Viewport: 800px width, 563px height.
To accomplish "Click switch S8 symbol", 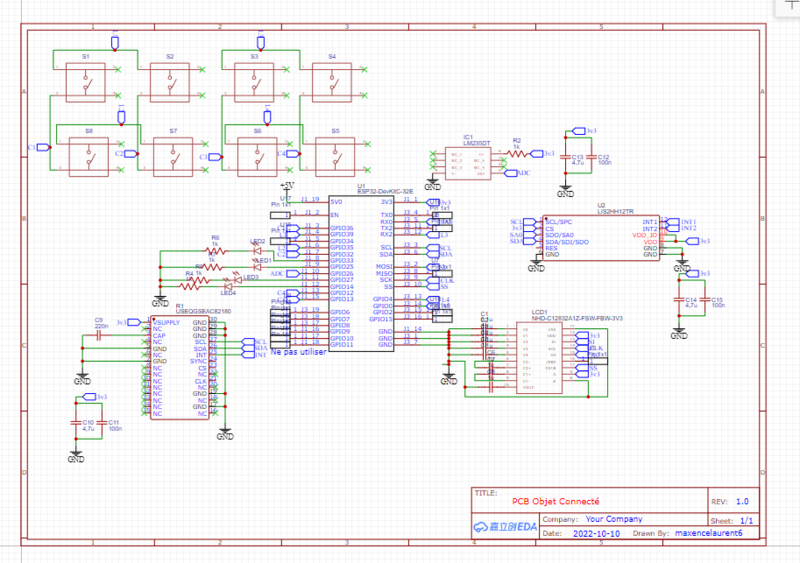I will coord(88,155).
